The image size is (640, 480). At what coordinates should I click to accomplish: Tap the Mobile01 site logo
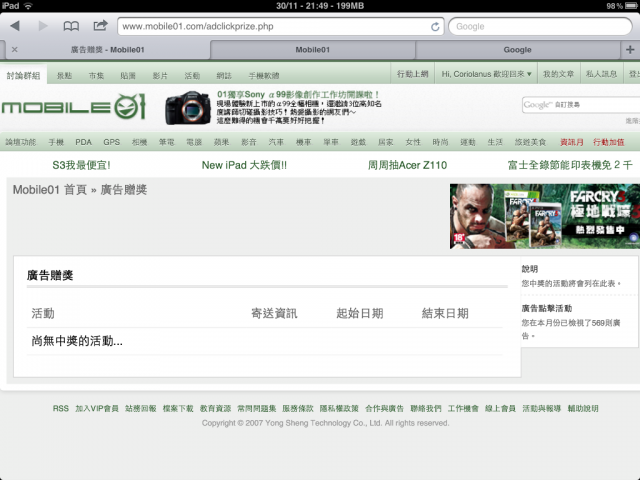click(x=73, y=107)
